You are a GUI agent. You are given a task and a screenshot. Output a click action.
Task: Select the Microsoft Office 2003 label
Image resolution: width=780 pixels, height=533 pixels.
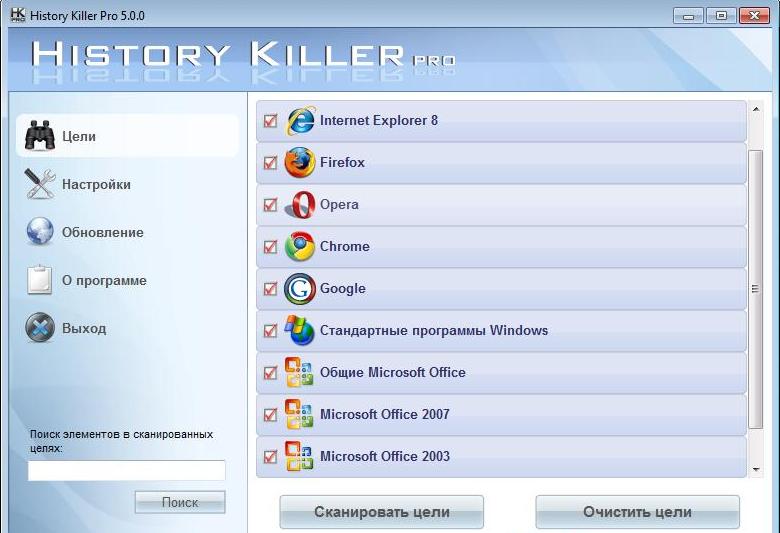(385, 456)
